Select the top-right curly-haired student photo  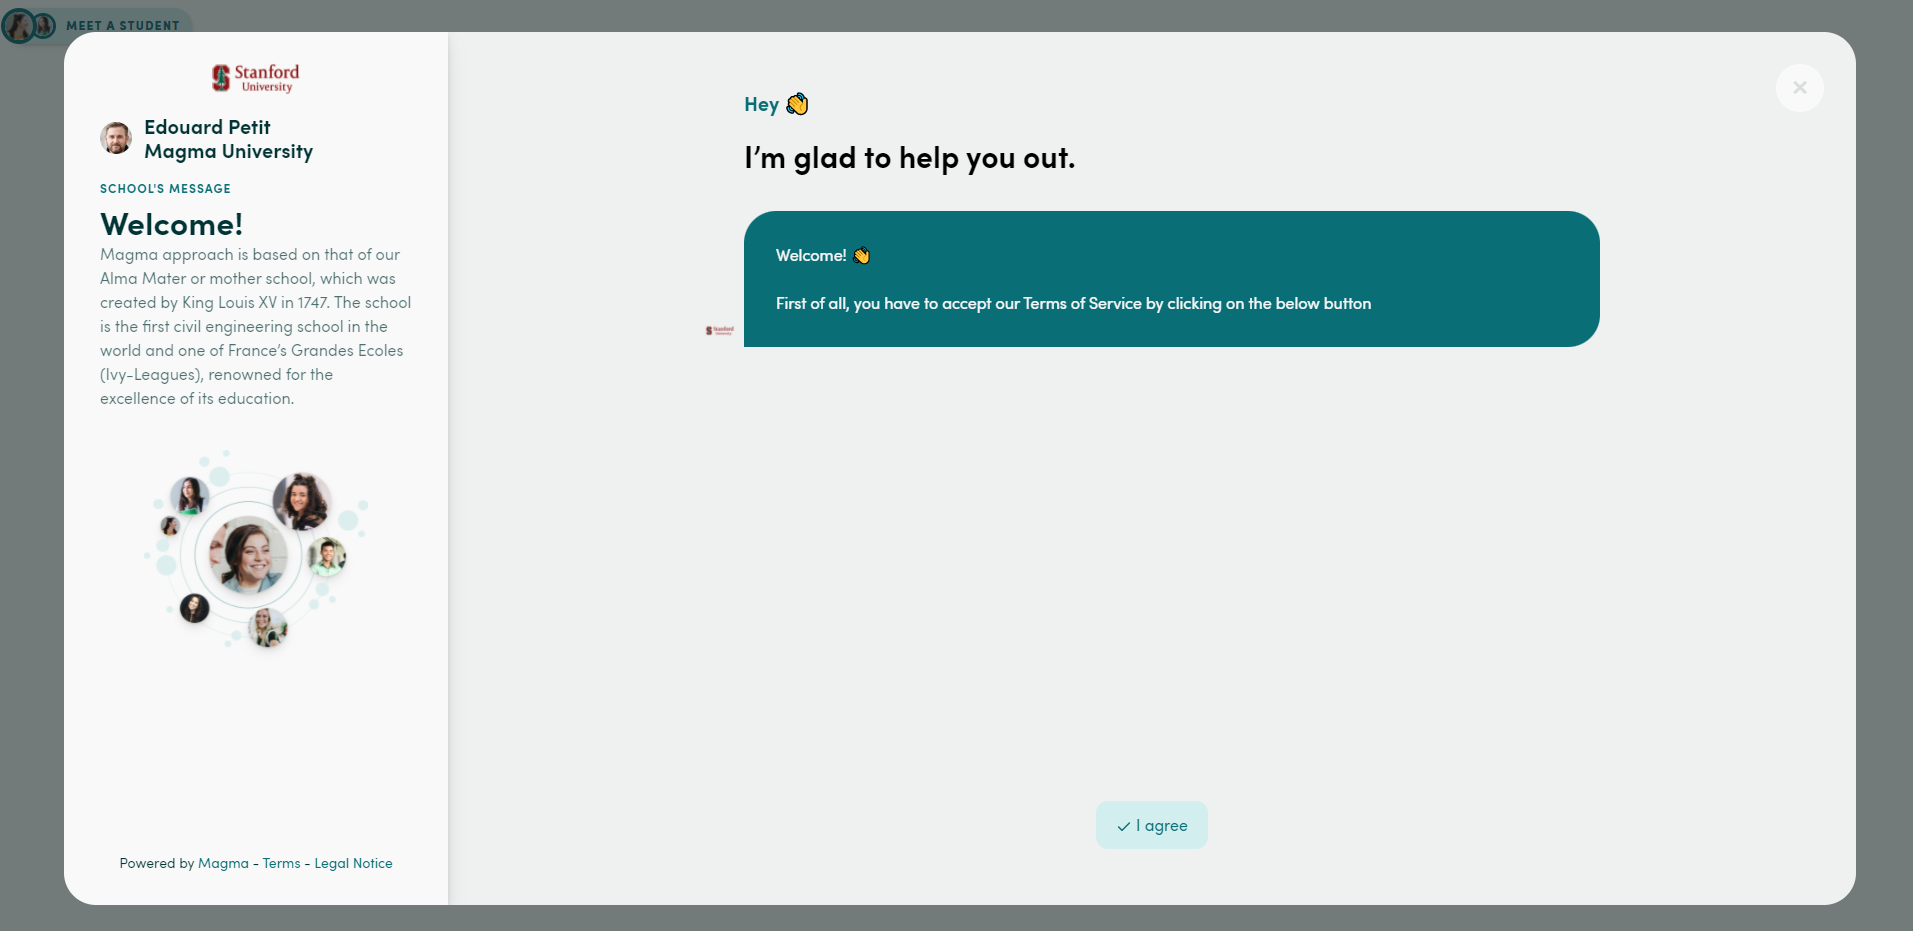point(301,500)
